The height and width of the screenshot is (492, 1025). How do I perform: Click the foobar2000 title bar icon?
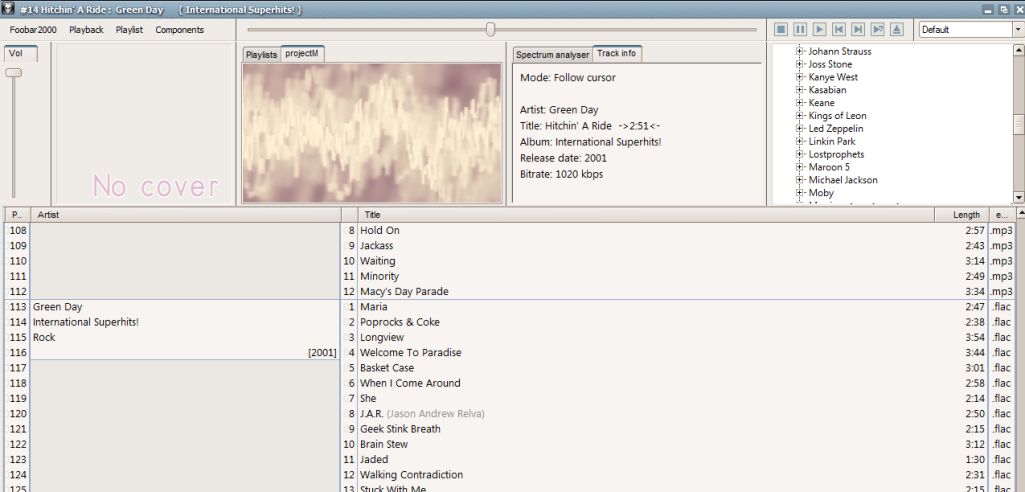[x=8, y=9]
